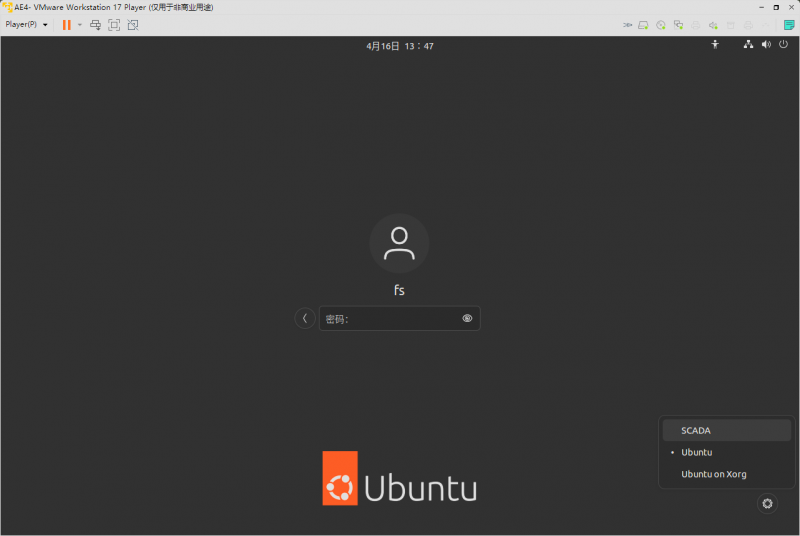Show password with eye icon
The width and height of the screenshot is (800, 536).
click(467, 319)
